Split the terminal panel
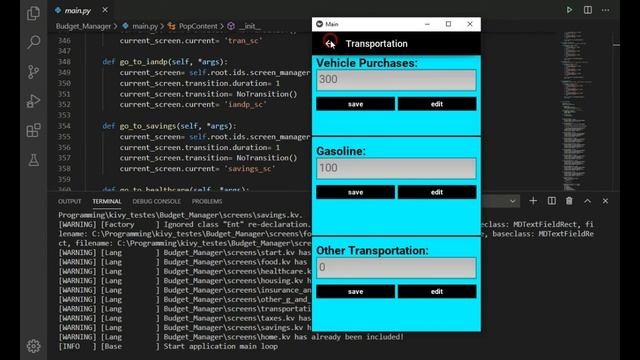 pos(551,201)
